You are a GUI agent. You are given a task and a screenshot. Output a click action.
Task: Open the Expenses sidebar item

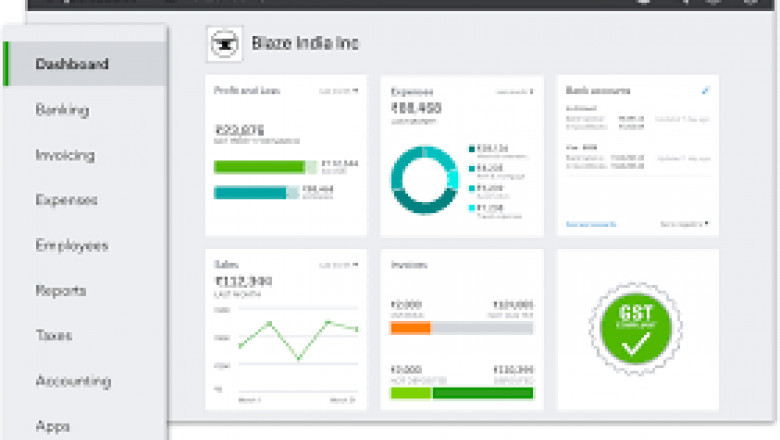point(66,200)
